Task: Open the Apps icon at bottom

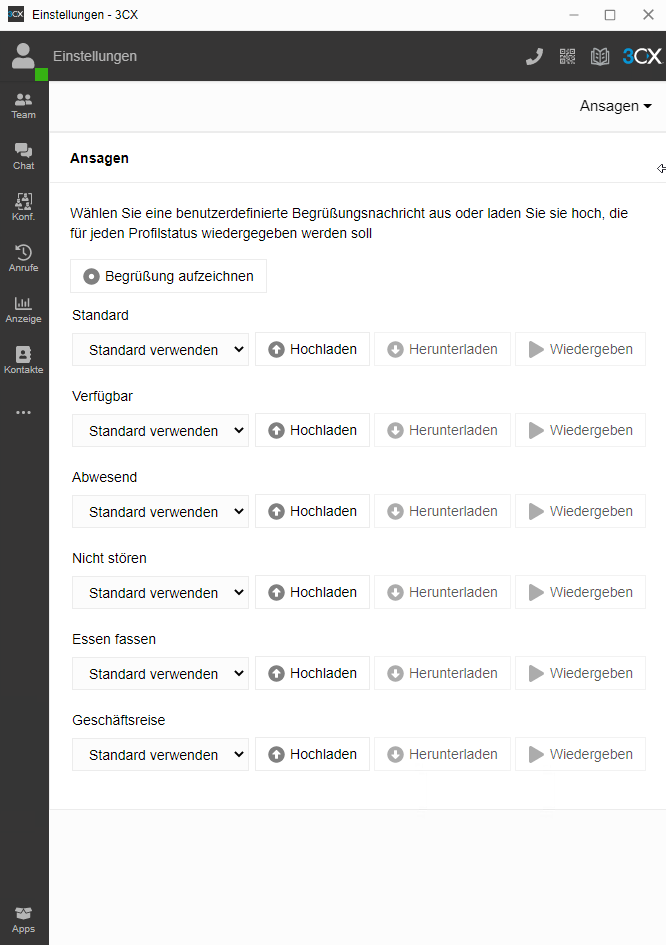Action: point(23,919)
